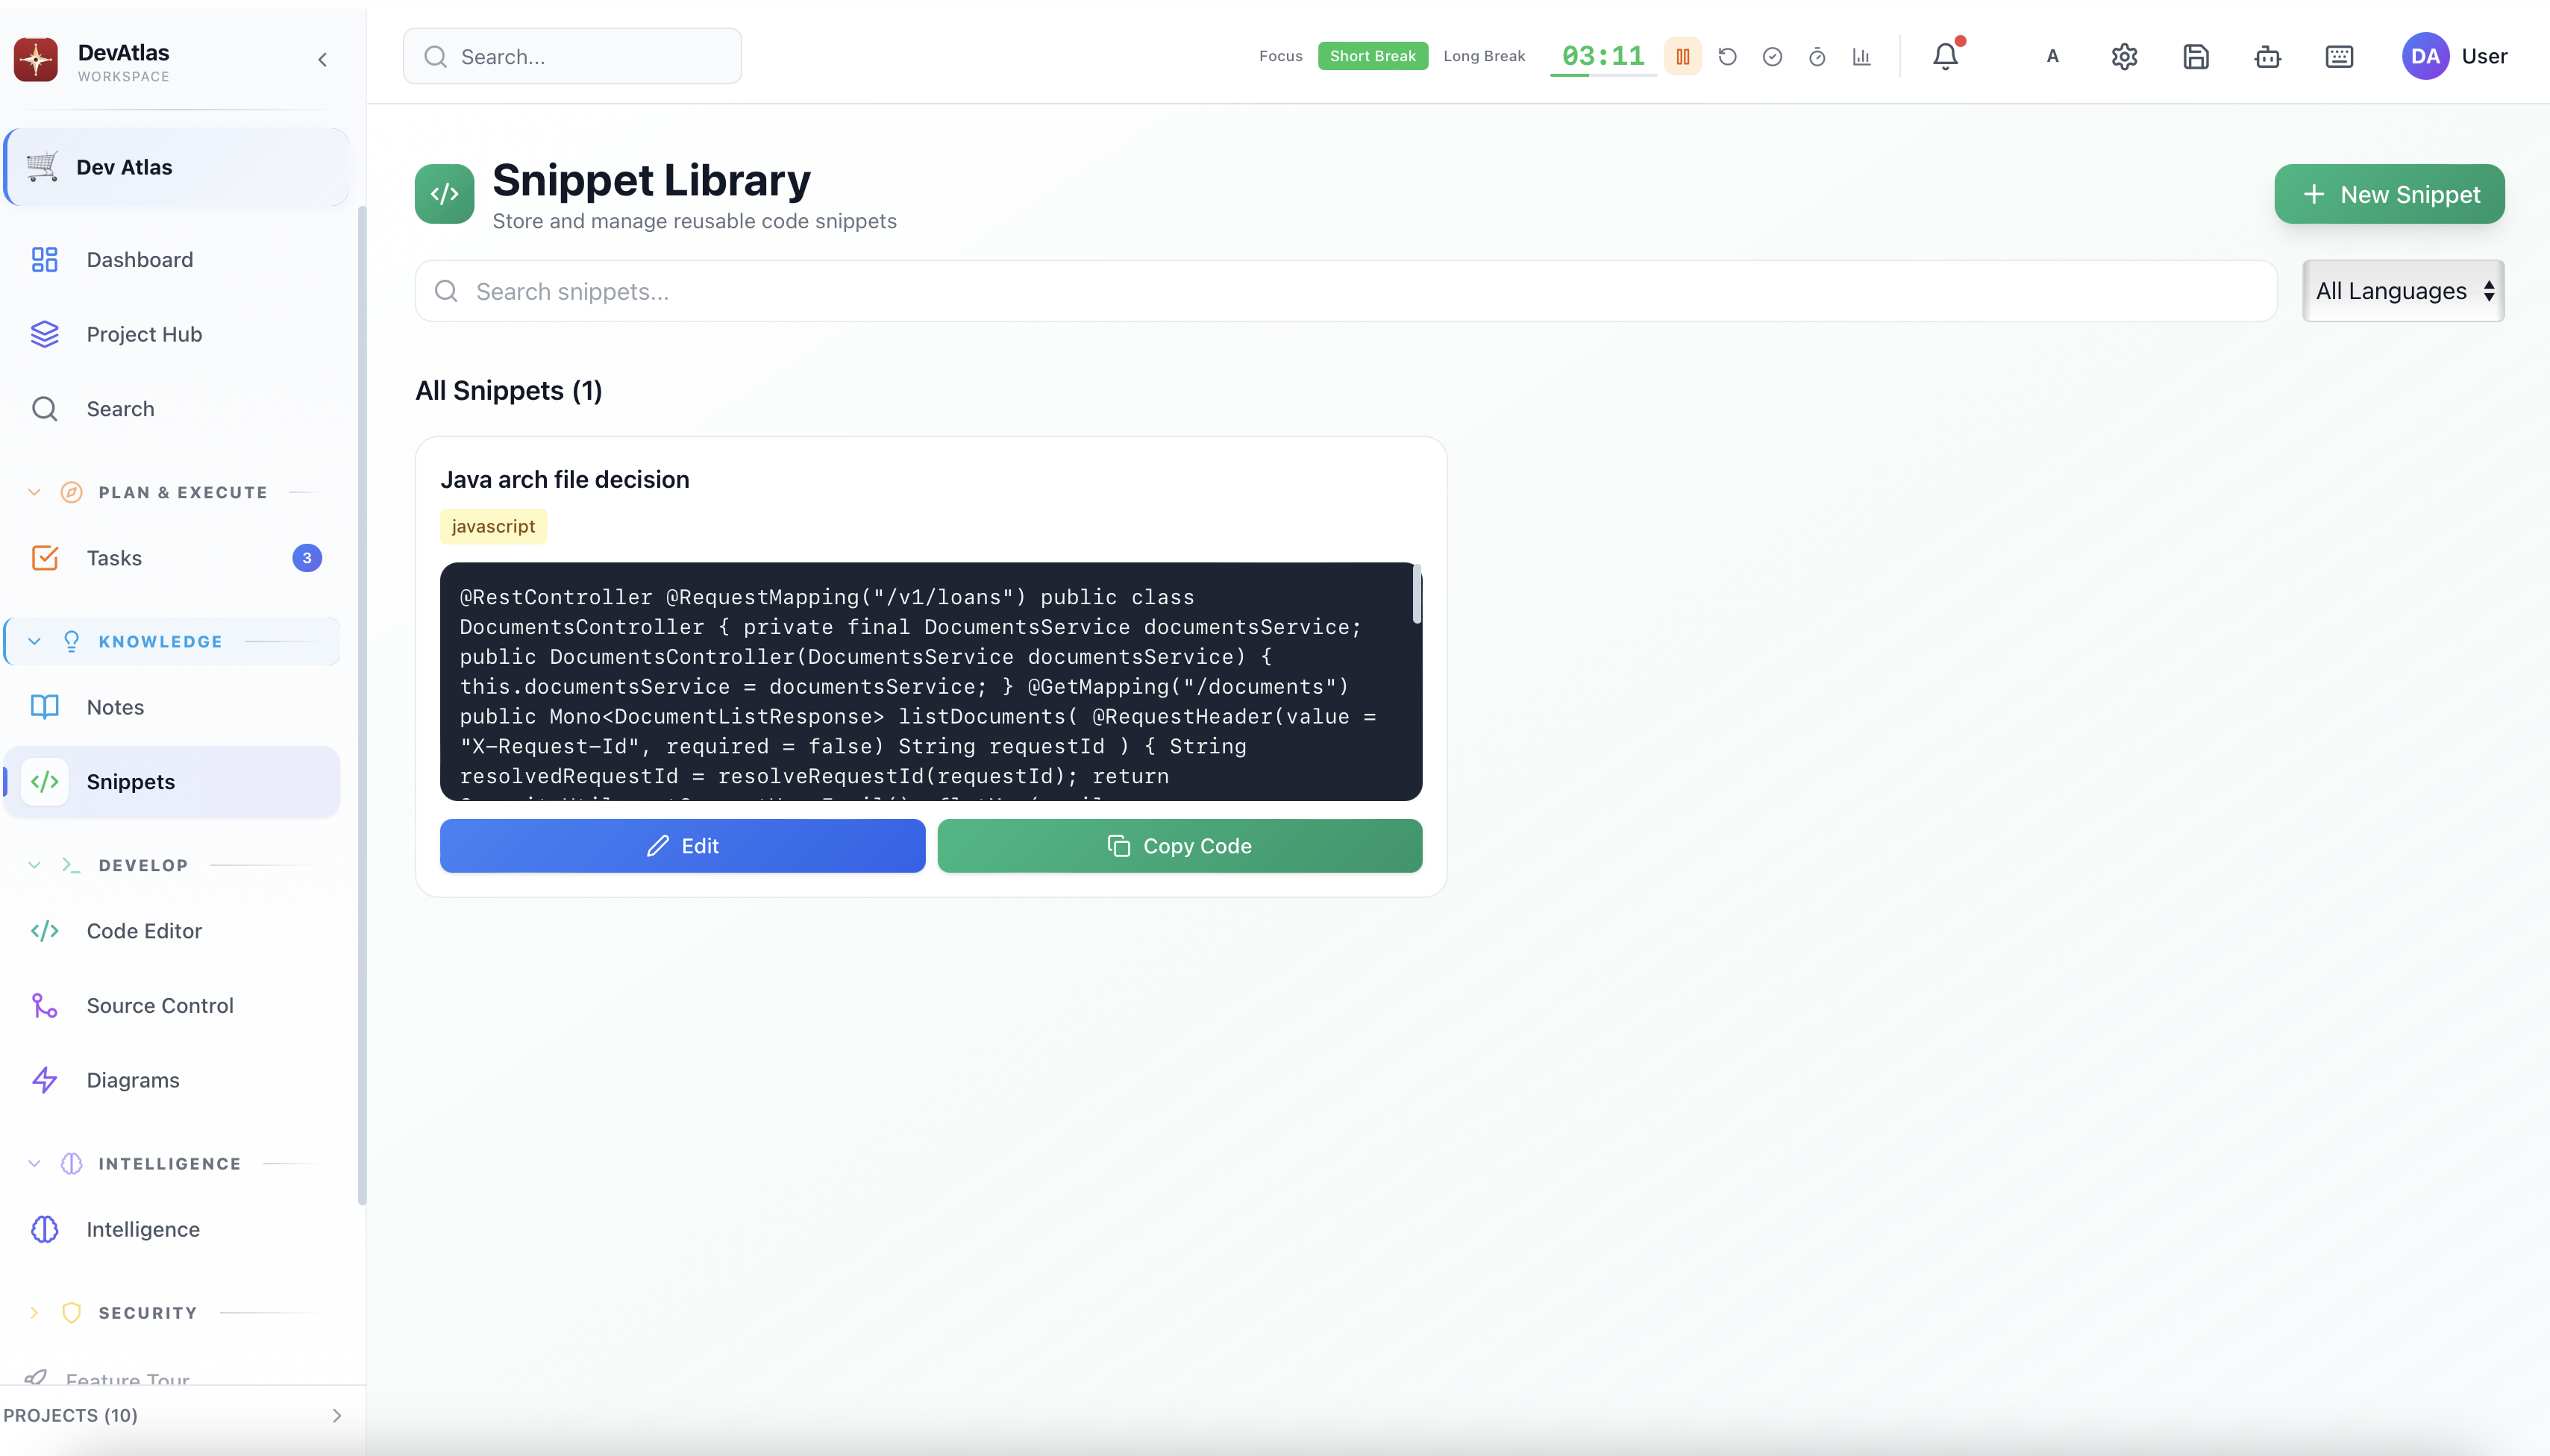Collapse the KNOWLEDGE section
The width and height of the screenshot is (2550, 1456).
[35, 641]
